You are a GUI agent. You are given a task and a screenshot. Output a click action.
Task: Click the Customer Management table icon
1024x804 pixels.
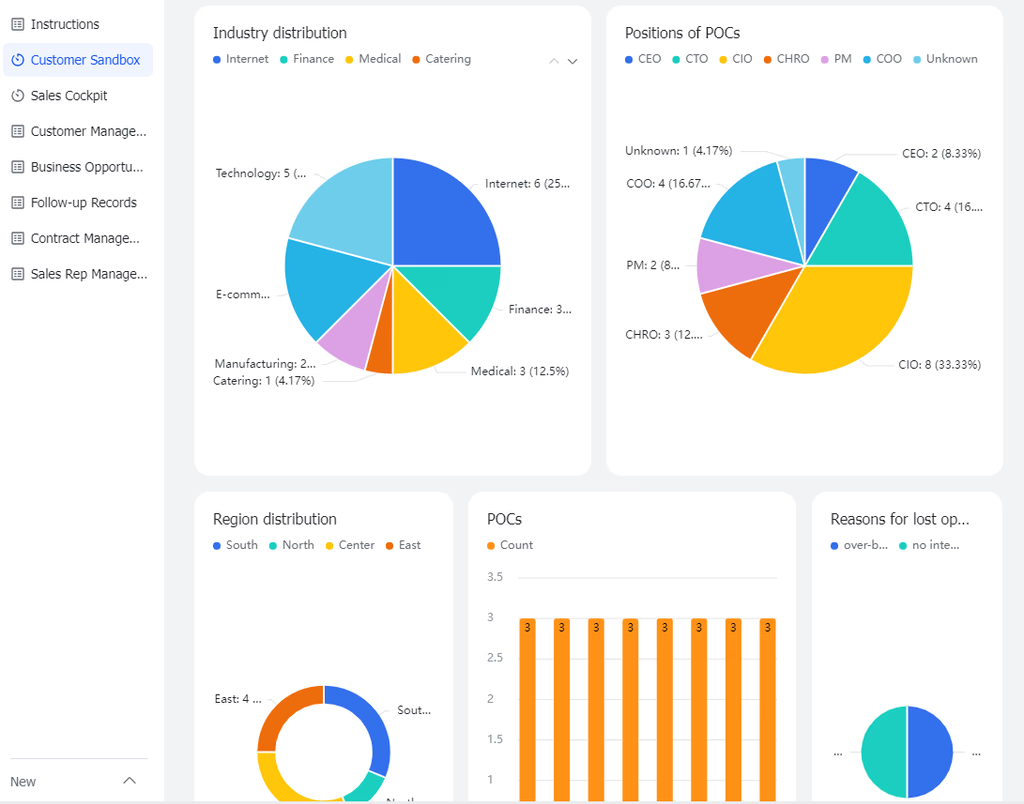(x=18, y=131)
